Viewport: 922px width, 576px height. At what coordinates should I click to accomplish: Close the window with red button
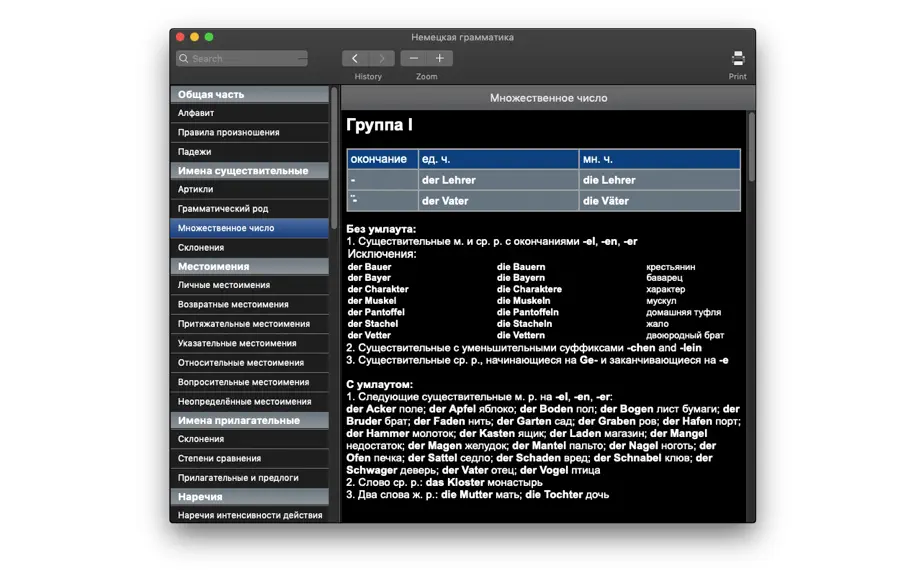point(181,37)
